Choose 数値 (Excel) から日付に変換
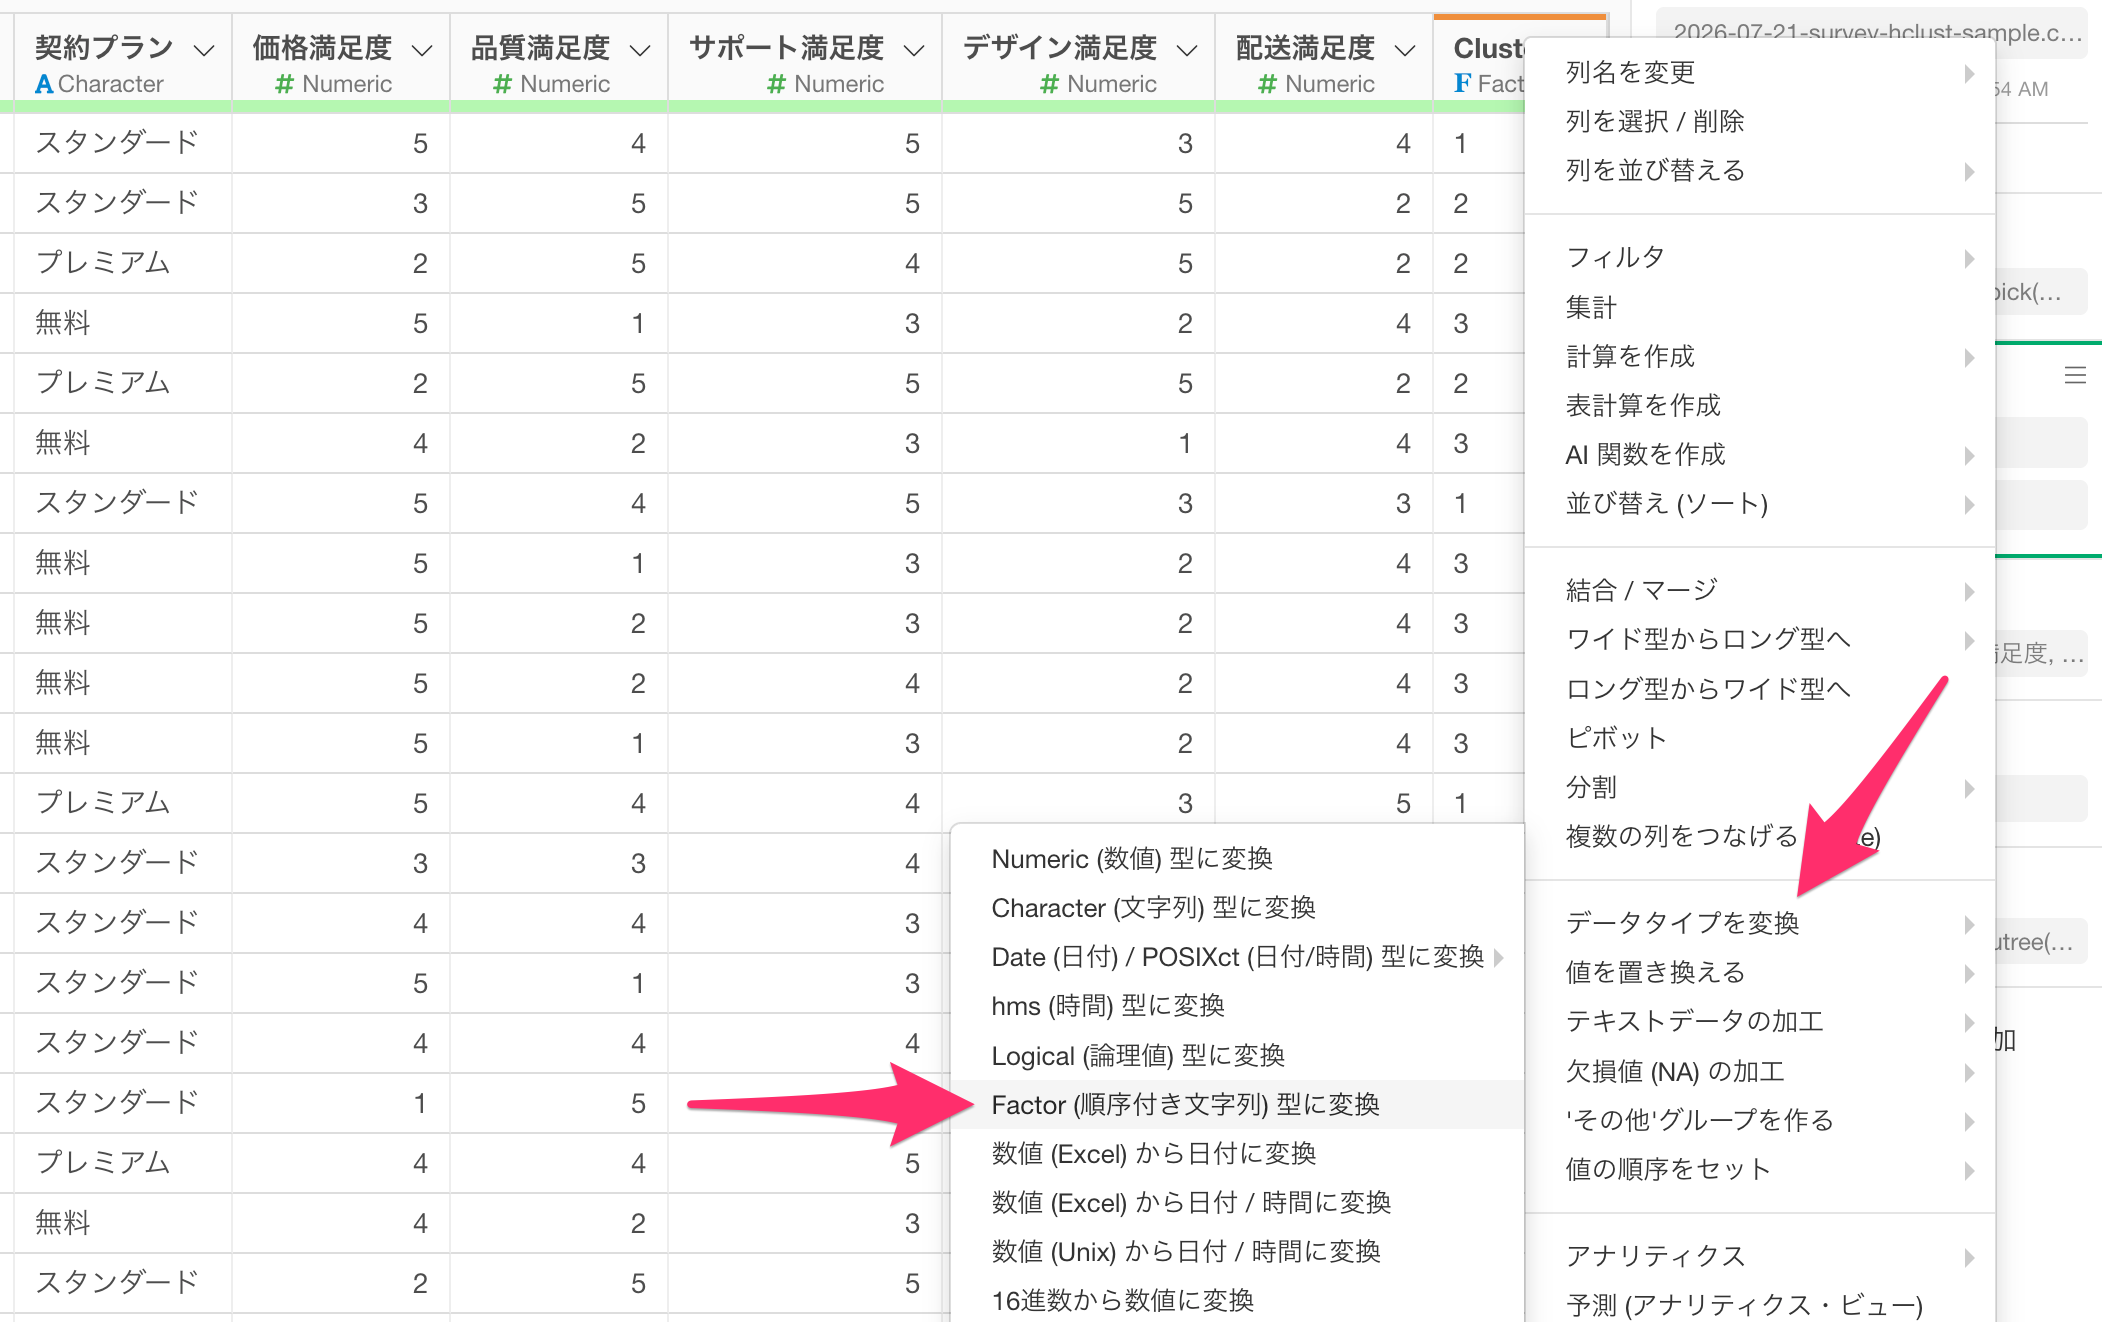Image resolution: width=2102 pixels, height=1322 pixels. point(1238,1154)
